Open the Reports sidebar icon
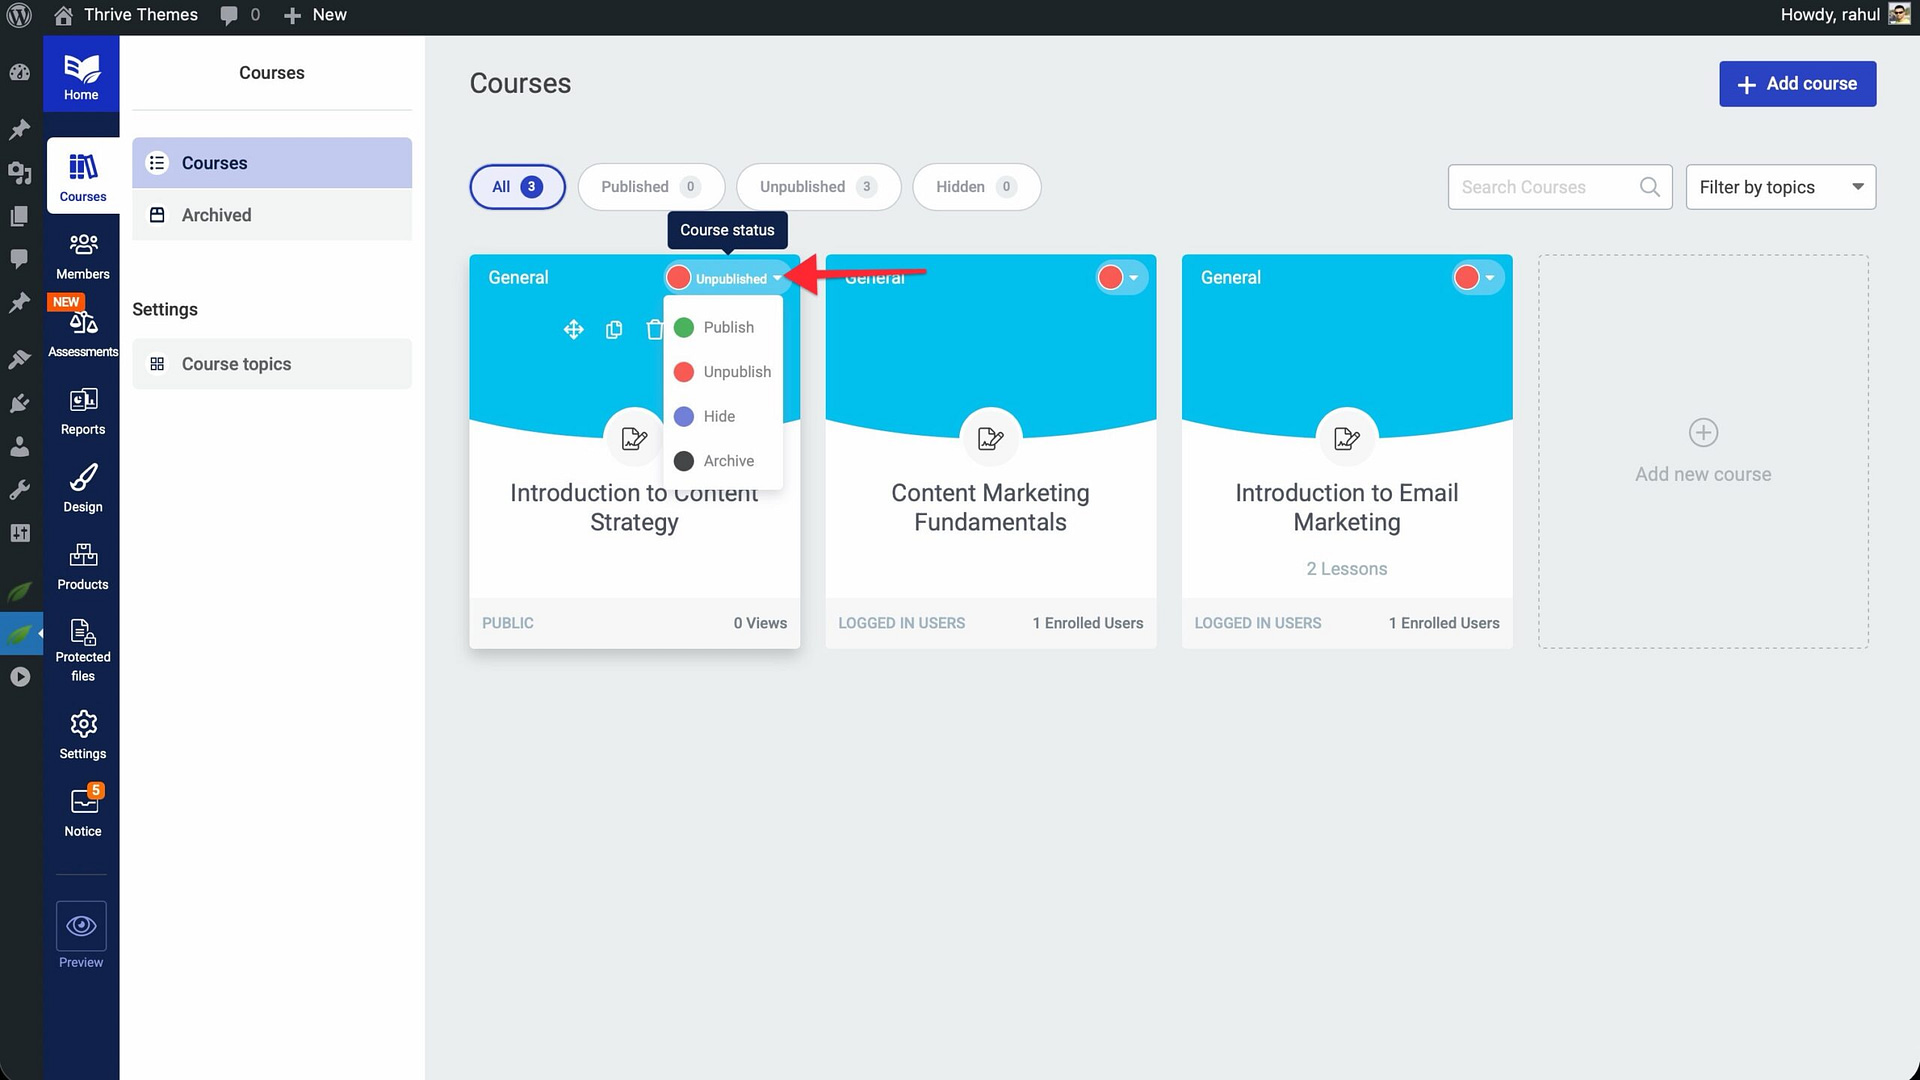This screenshot has height=1080, width=1920. [x=83, y=401]
